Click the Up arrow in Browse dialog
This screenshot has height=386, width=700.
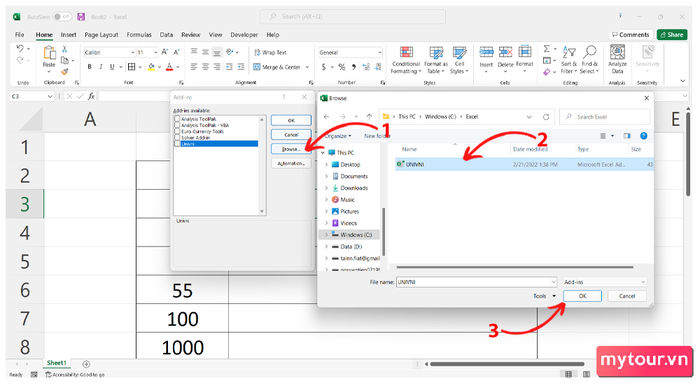coord(369,116)
